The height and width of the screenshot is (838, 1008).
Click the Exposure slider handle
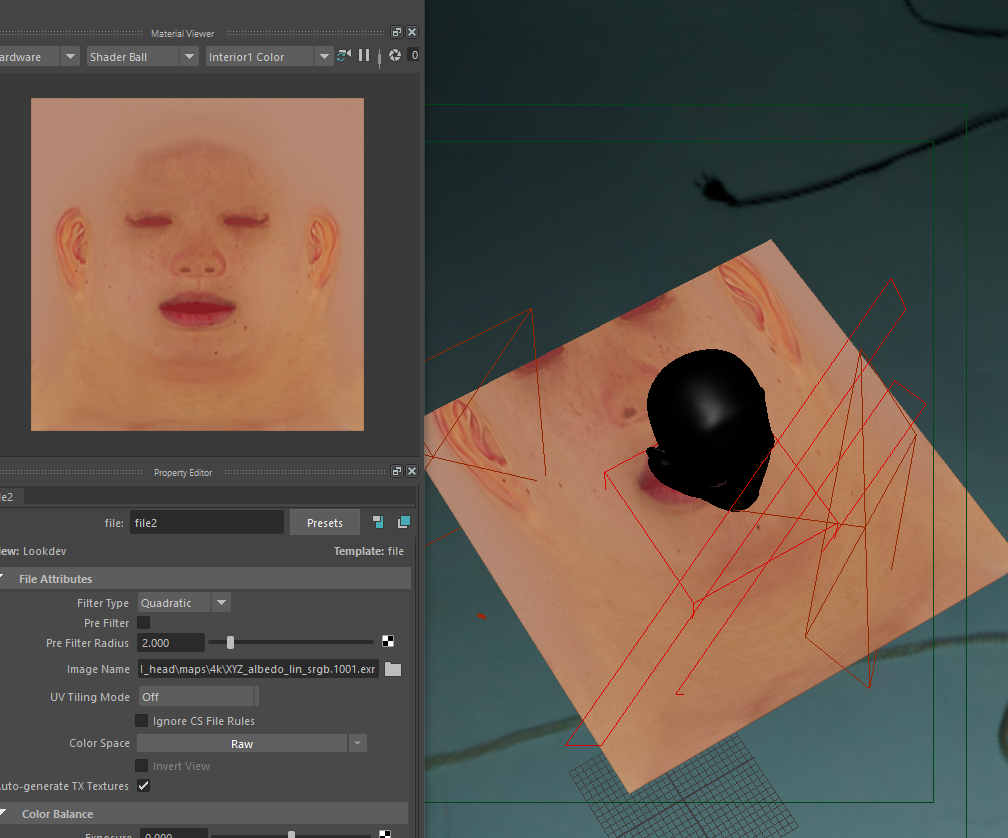291,834
